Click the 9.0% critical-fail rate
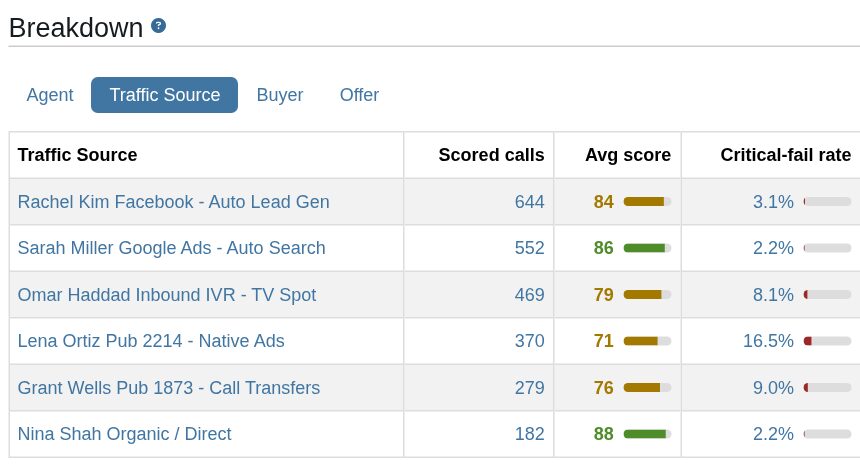The height and width of the screenshot is (467, 860). click(x=773, y=388)
